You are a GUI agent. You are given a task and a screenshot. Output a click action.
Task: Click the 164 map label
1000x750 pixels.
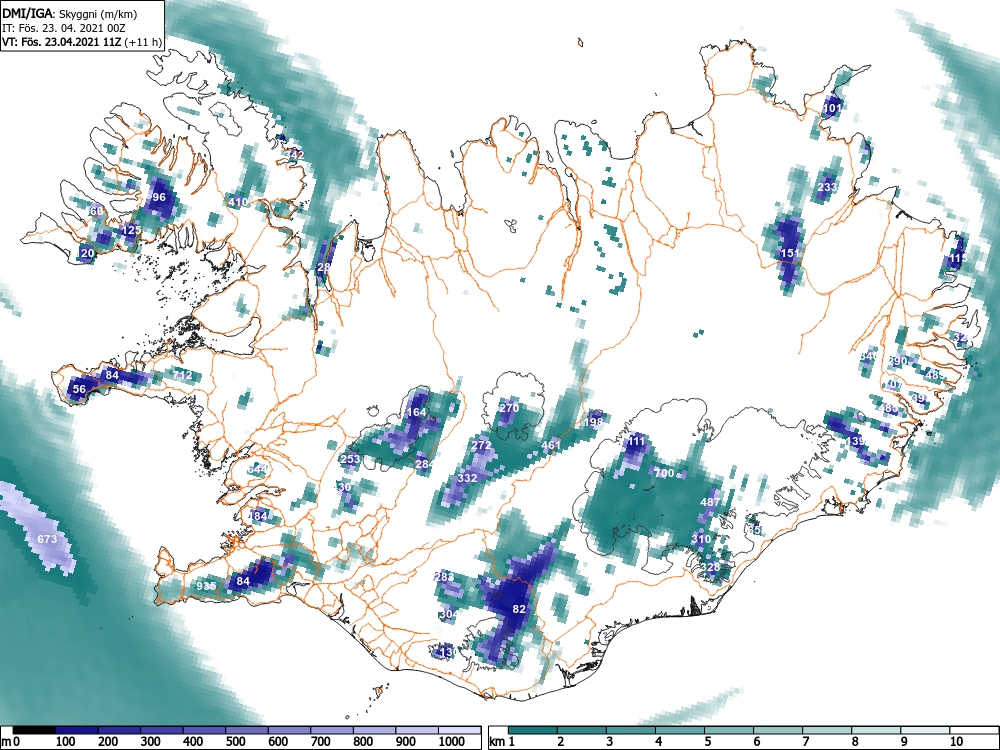(416, 412)
